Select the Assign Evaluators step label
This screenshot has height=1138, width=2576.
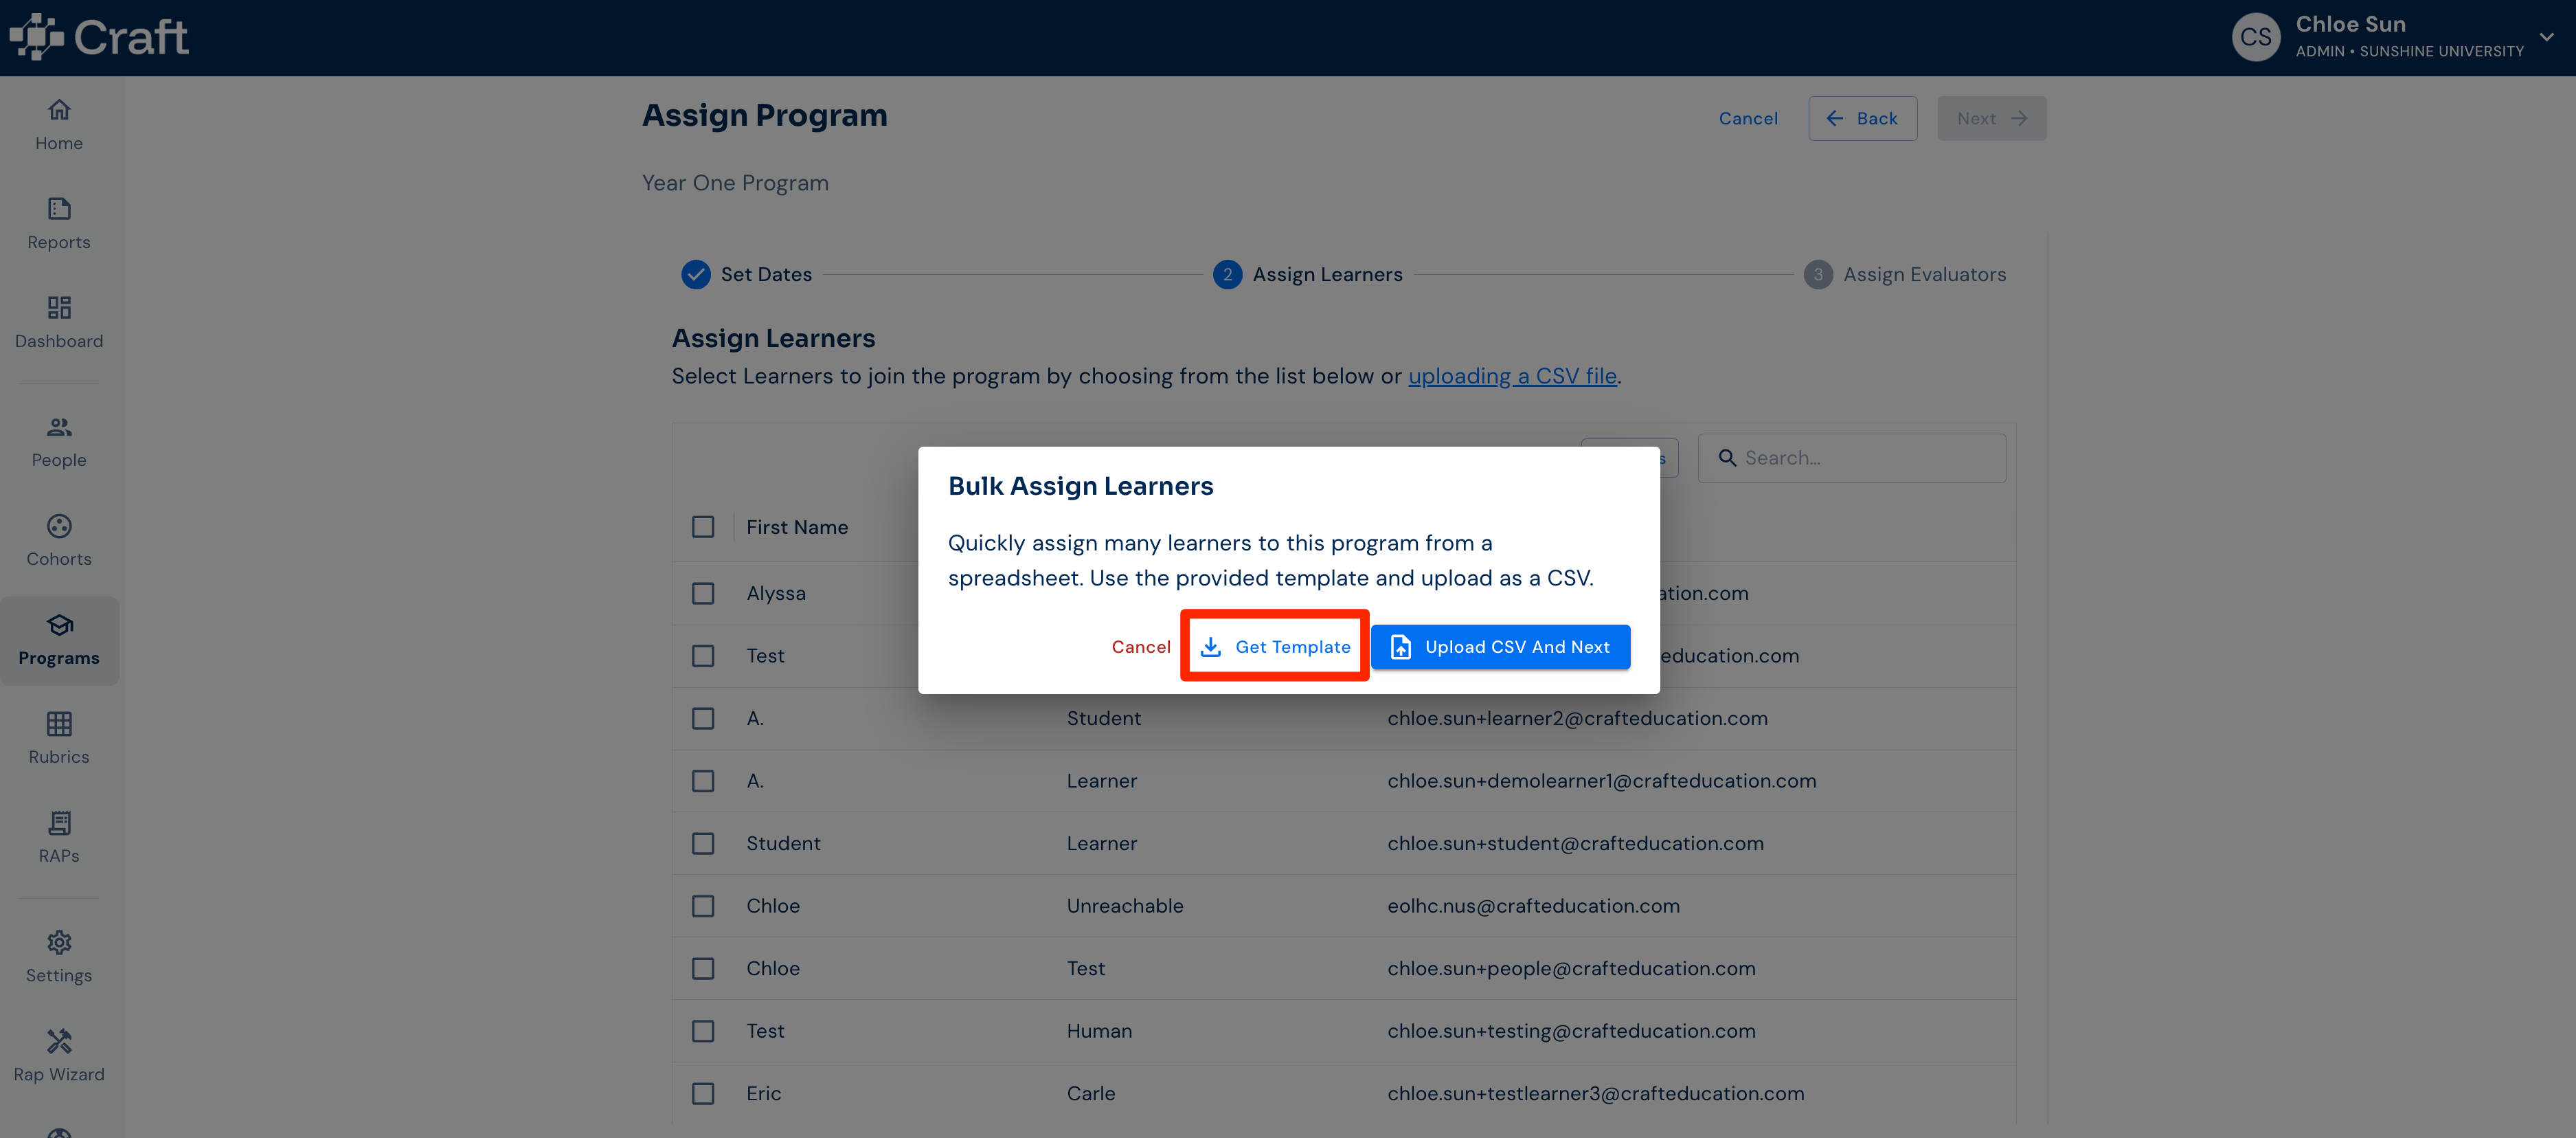coord(1924,274)
